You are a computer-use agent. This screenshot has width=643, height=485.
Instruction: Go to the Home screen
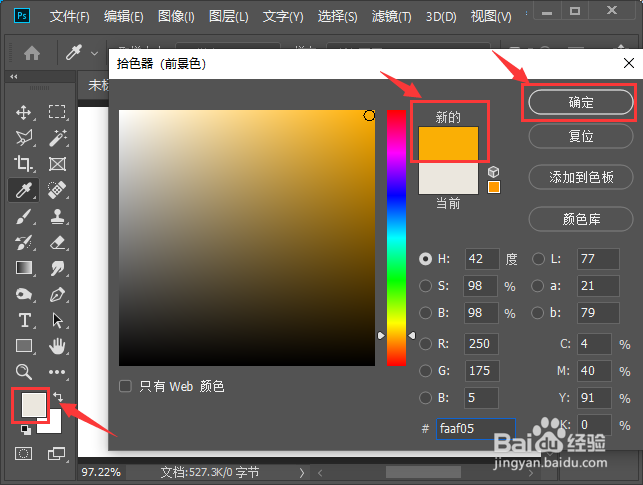point(32,53)
